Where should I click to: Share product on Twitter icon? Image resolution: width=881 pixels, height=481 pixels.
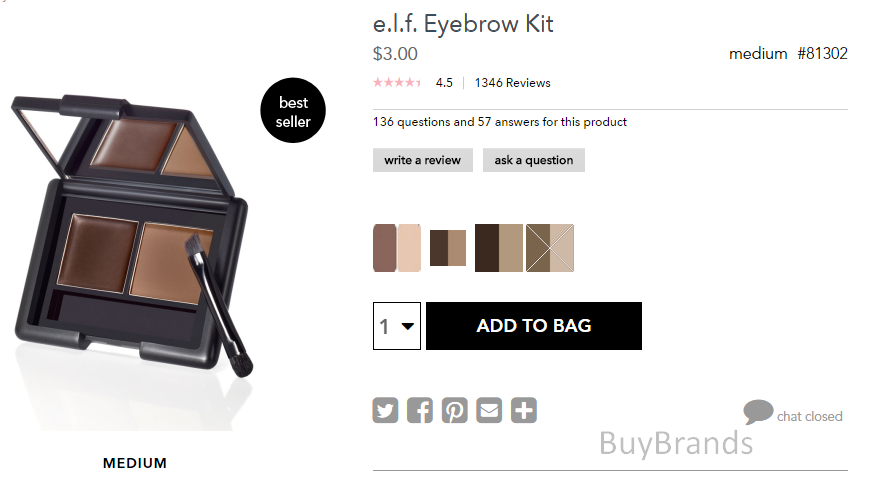coord(385,410)
